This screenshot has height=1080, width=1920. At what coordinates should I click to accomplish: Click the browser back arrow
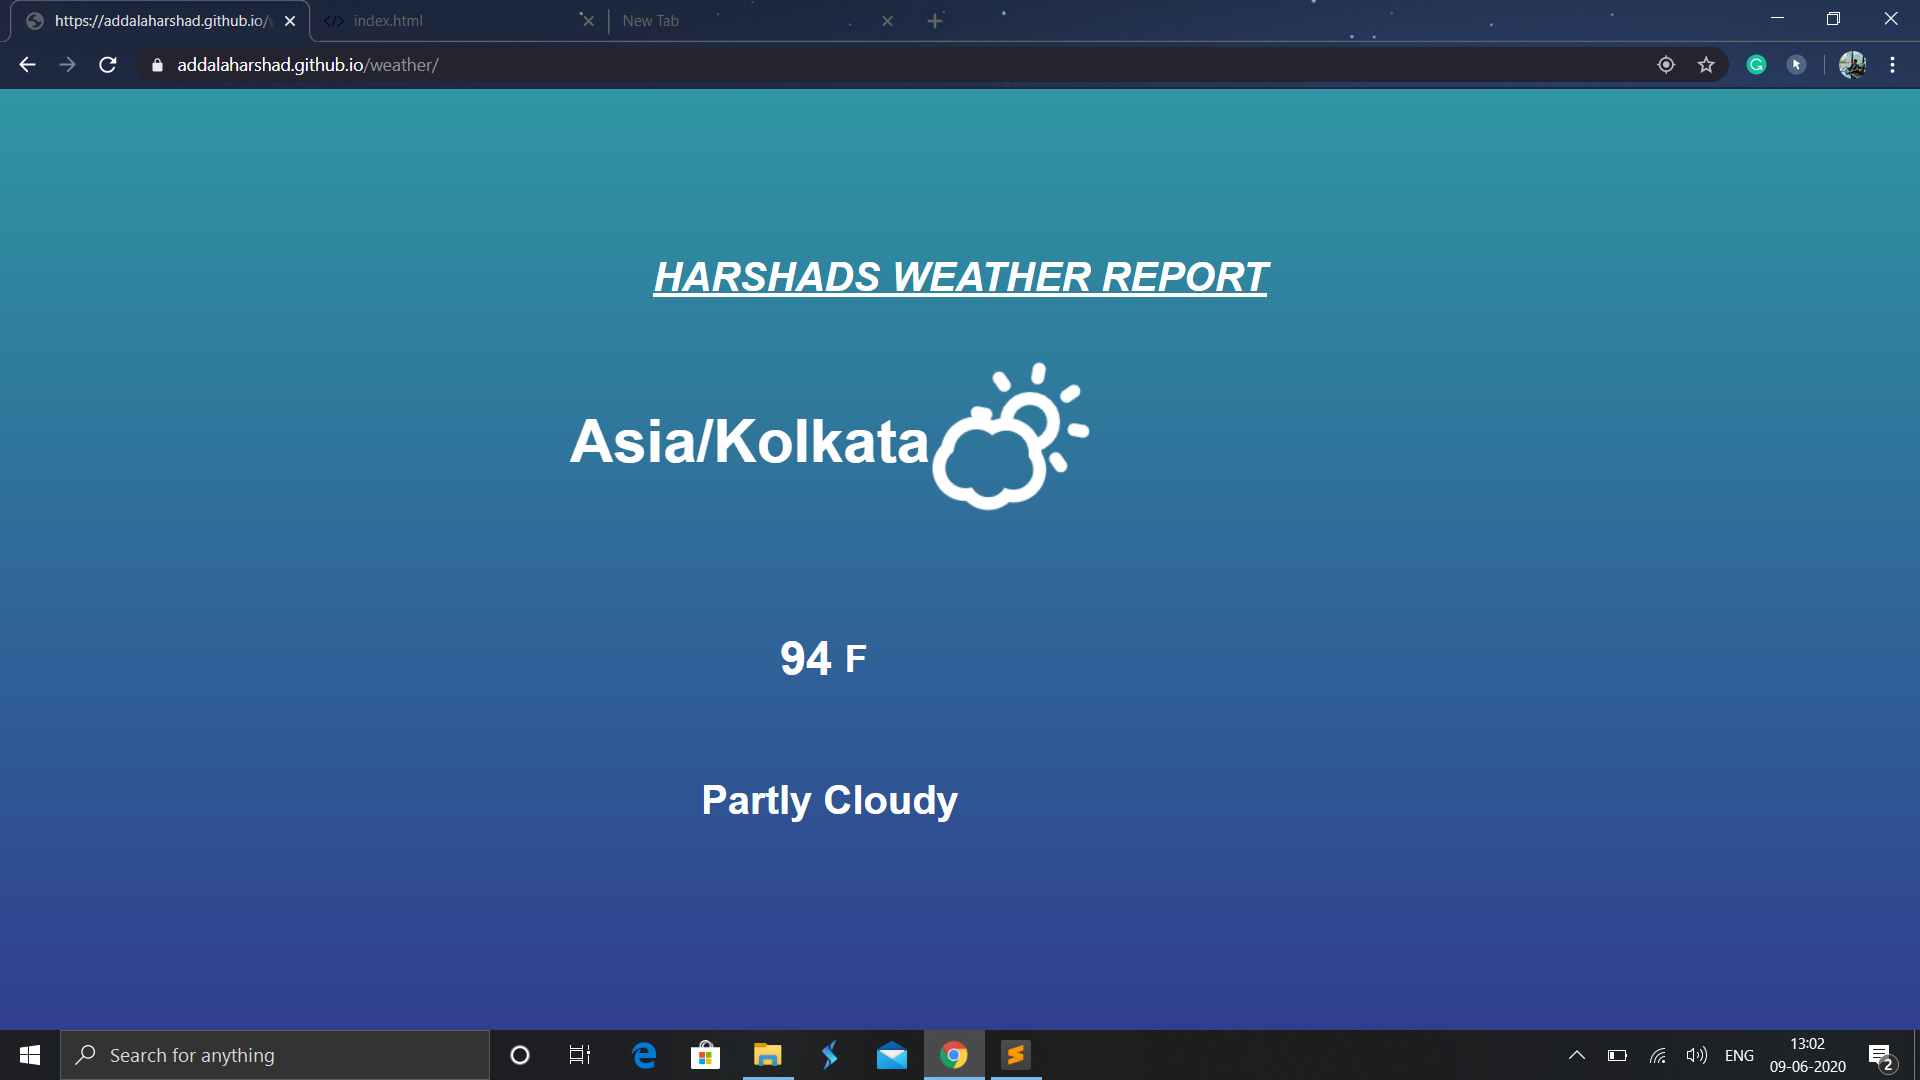coord(27,65)
